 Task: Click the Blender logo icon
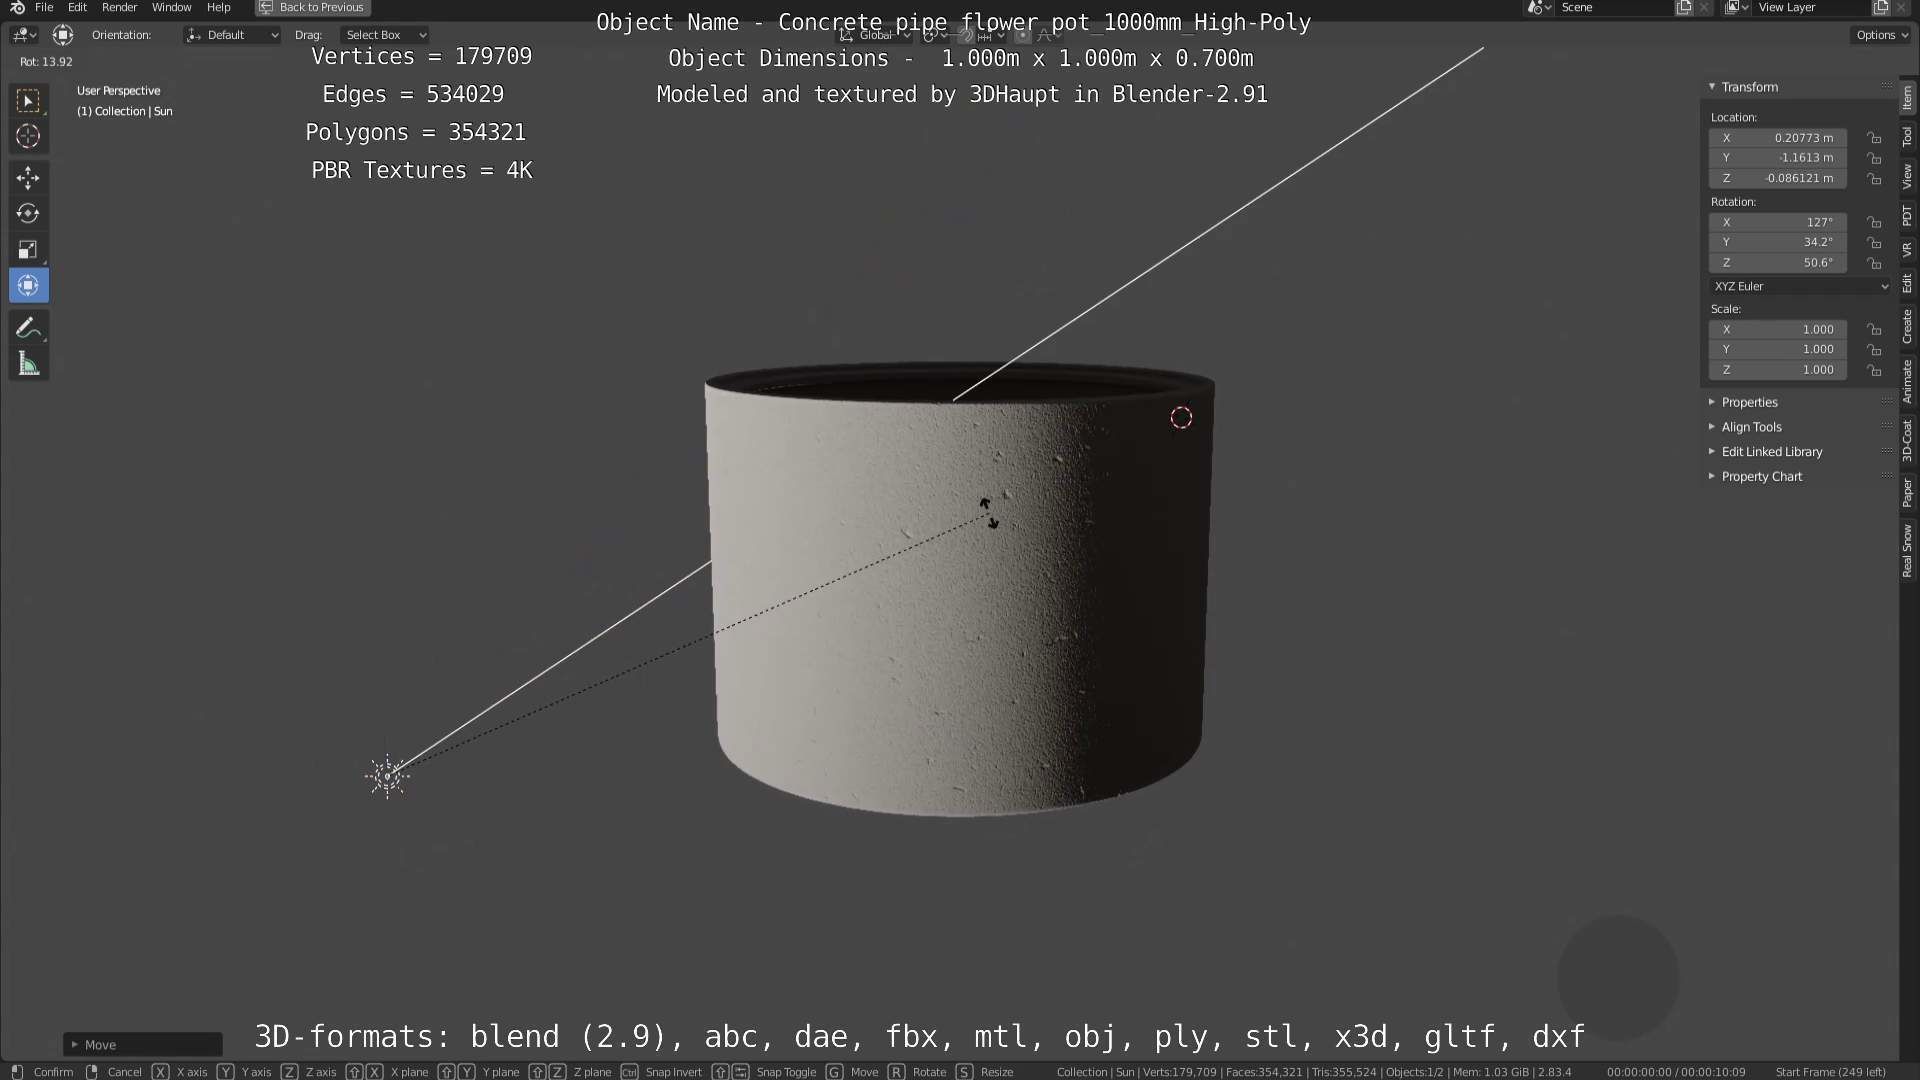17,7
